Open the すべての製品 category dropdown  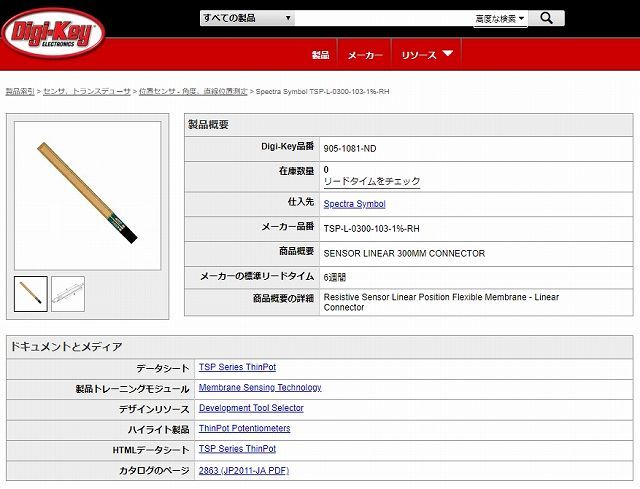tap(247, 18)
